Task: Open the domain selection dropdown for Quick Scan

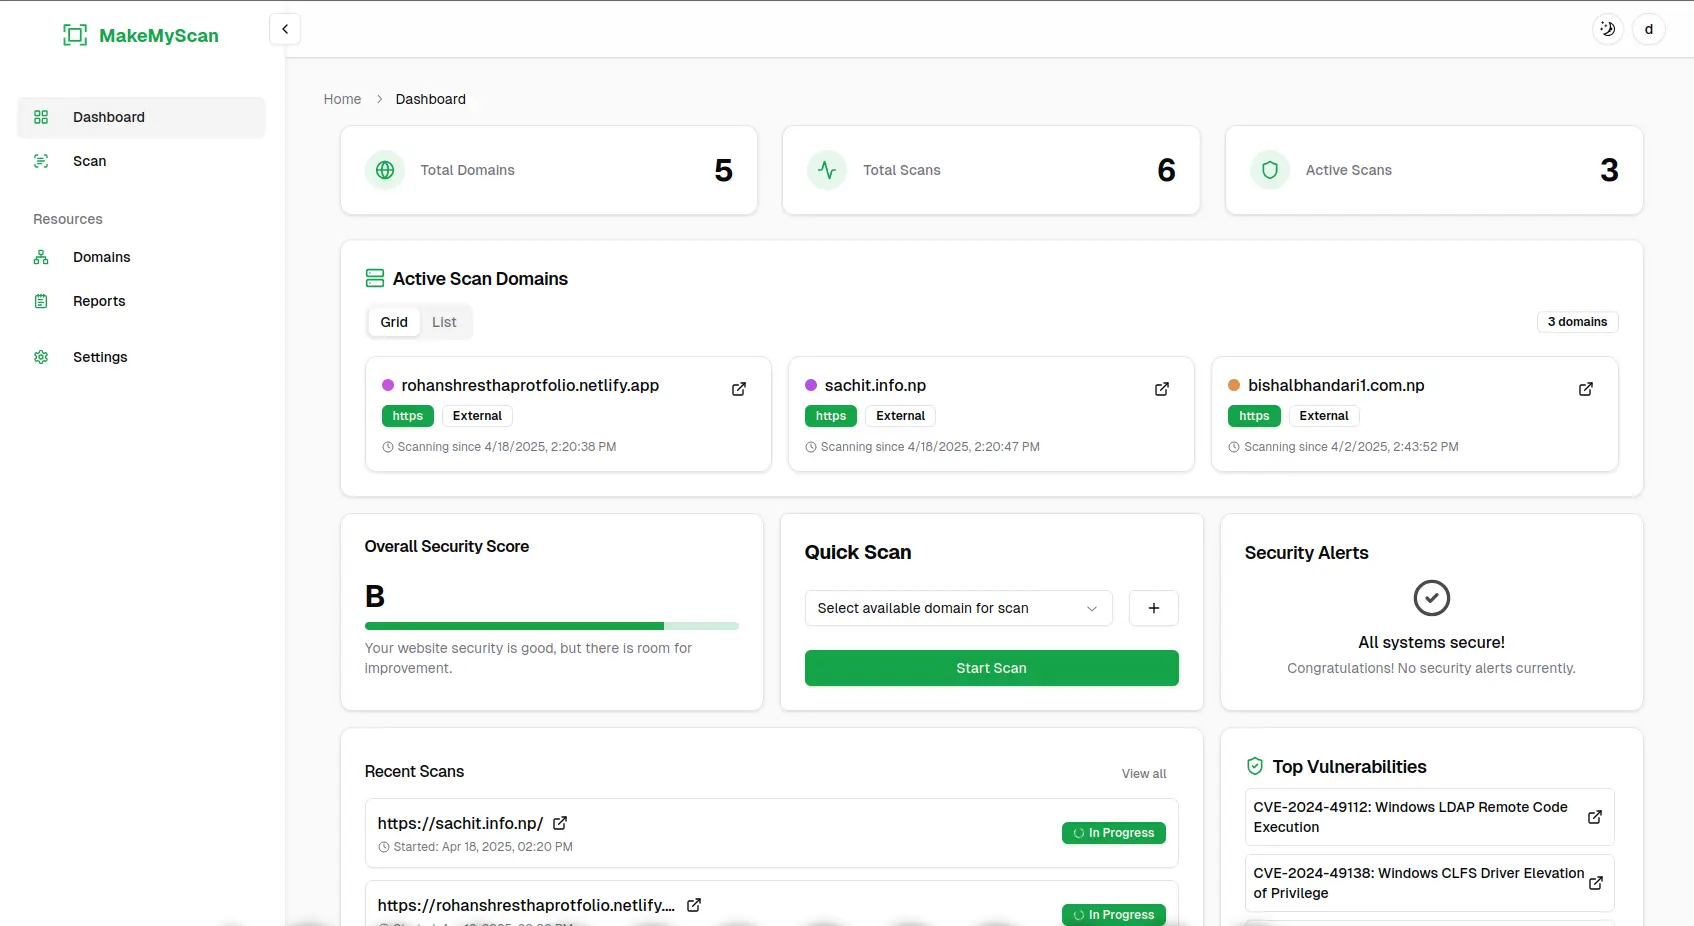Action: (x=957, y=608)
